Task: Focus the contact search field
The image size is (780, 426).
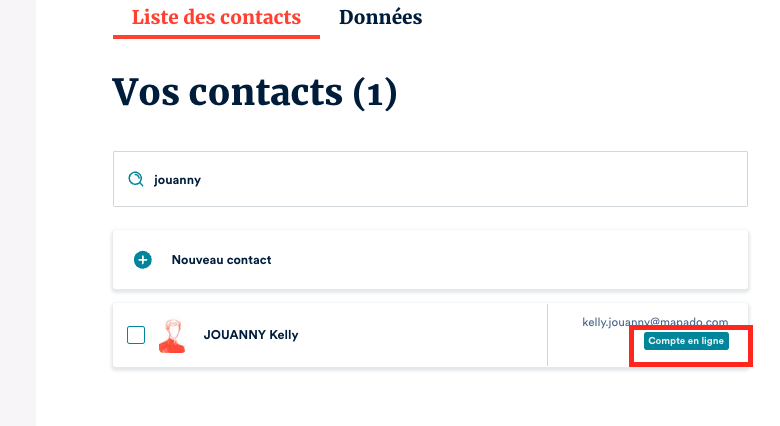Action: tap(430, 179)
